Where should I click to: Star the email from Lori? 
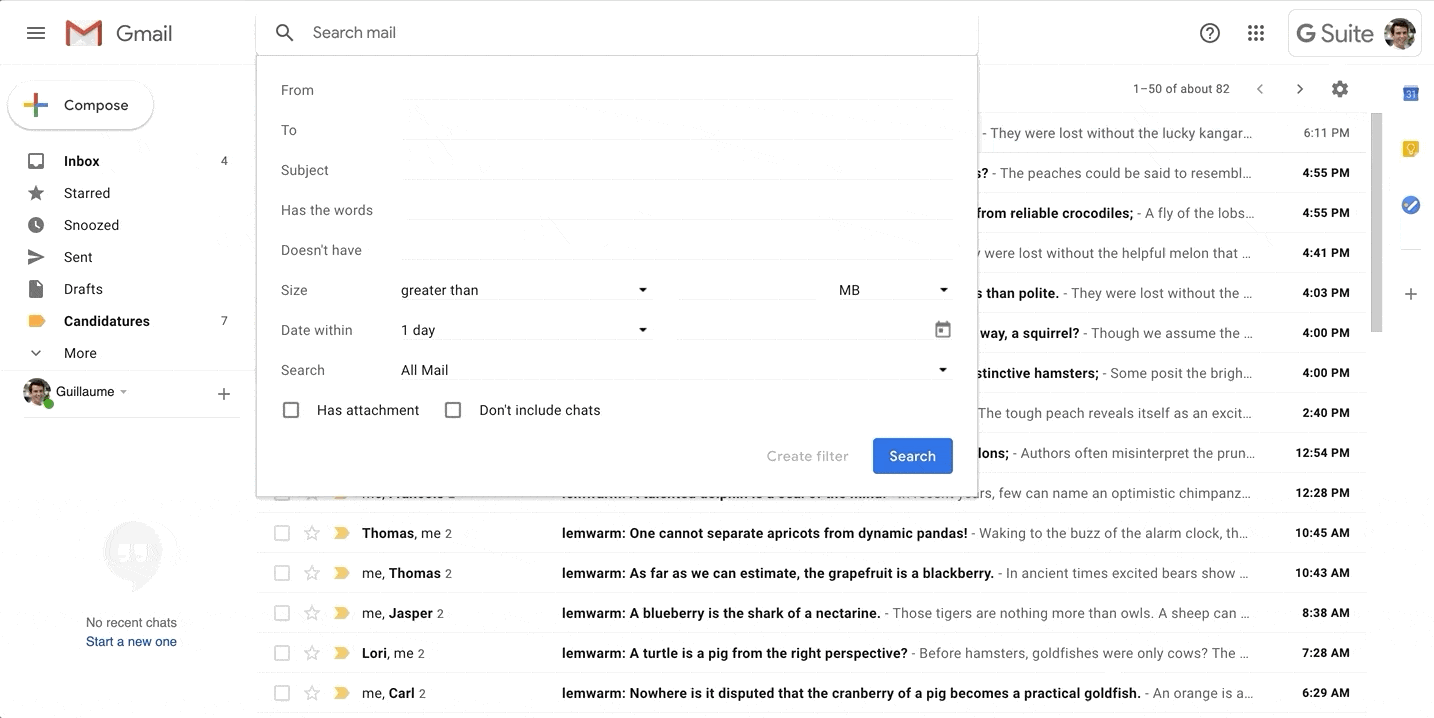[311, 652]
